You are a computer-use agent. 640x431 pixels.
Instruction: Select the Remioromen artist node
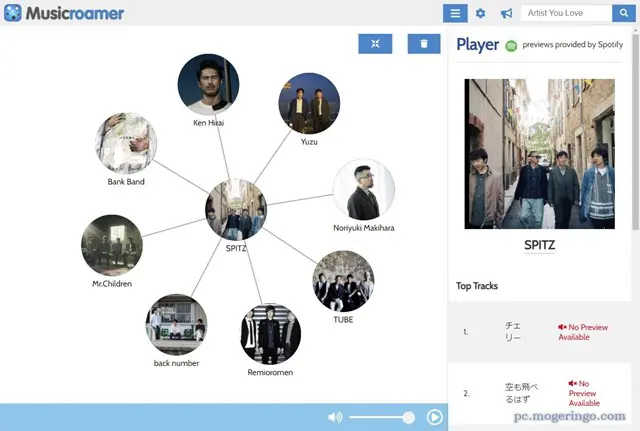[270, 334]
